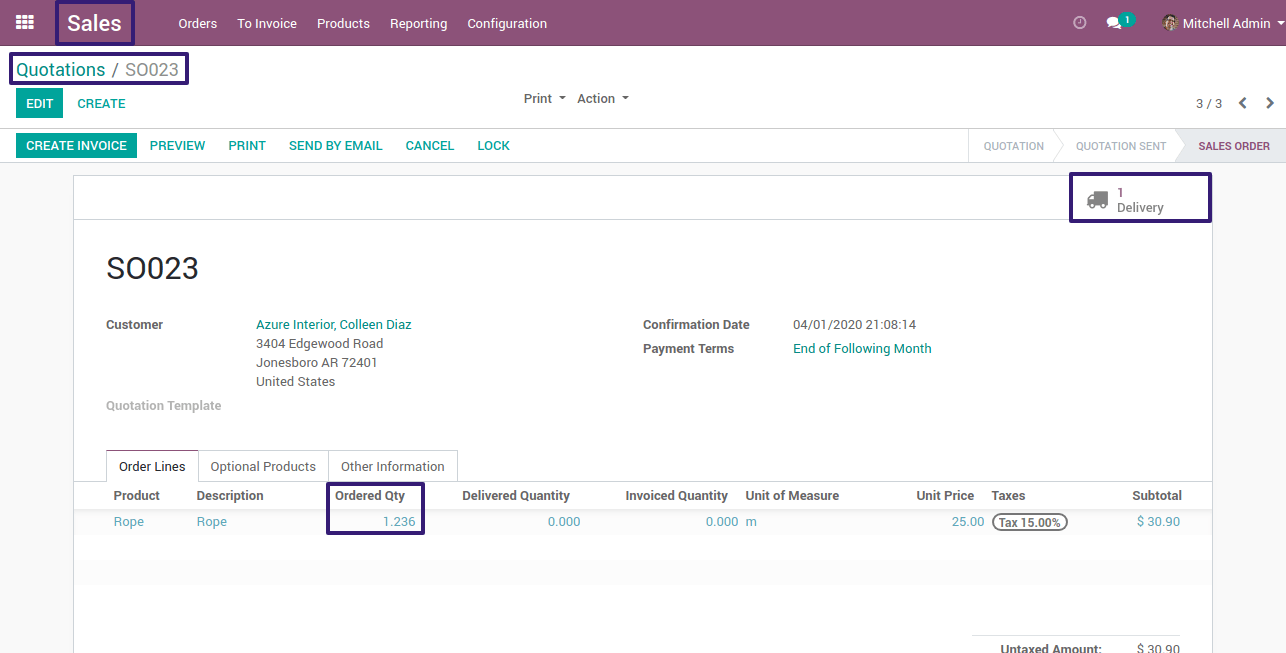Click the unit price 25.00 cell

968,522
